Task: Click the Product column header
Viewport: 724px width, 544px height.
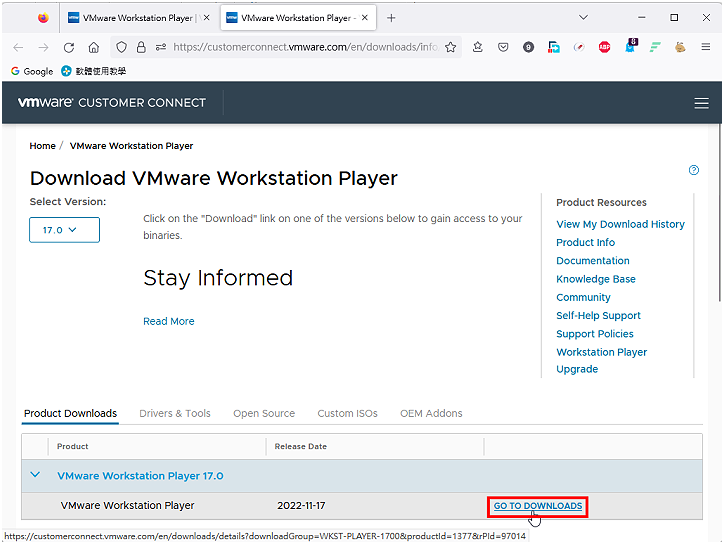Action: (72, 447)
